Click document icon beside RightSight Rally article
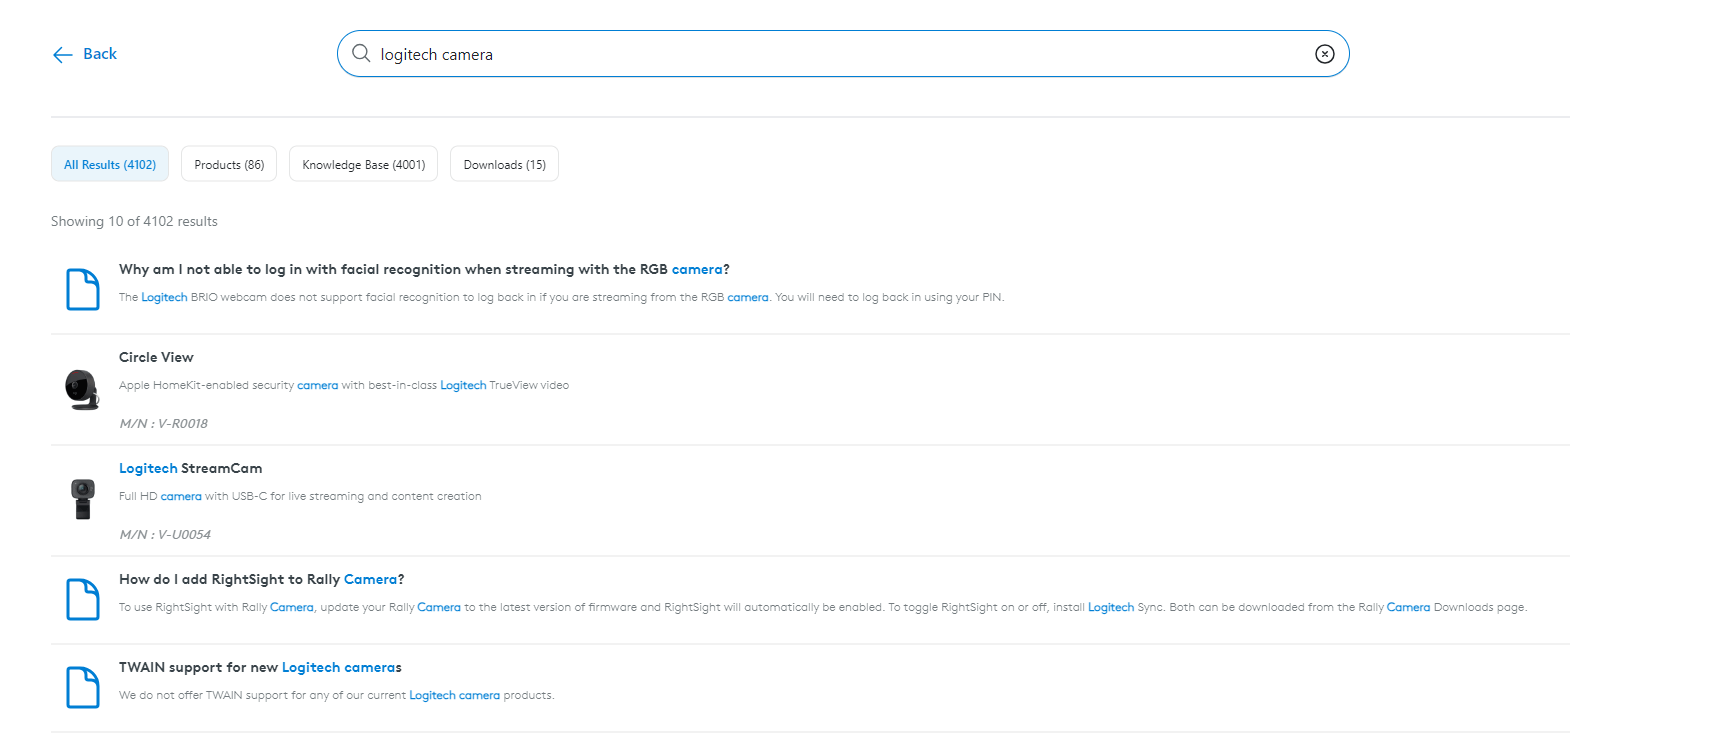 click(82, 600)
